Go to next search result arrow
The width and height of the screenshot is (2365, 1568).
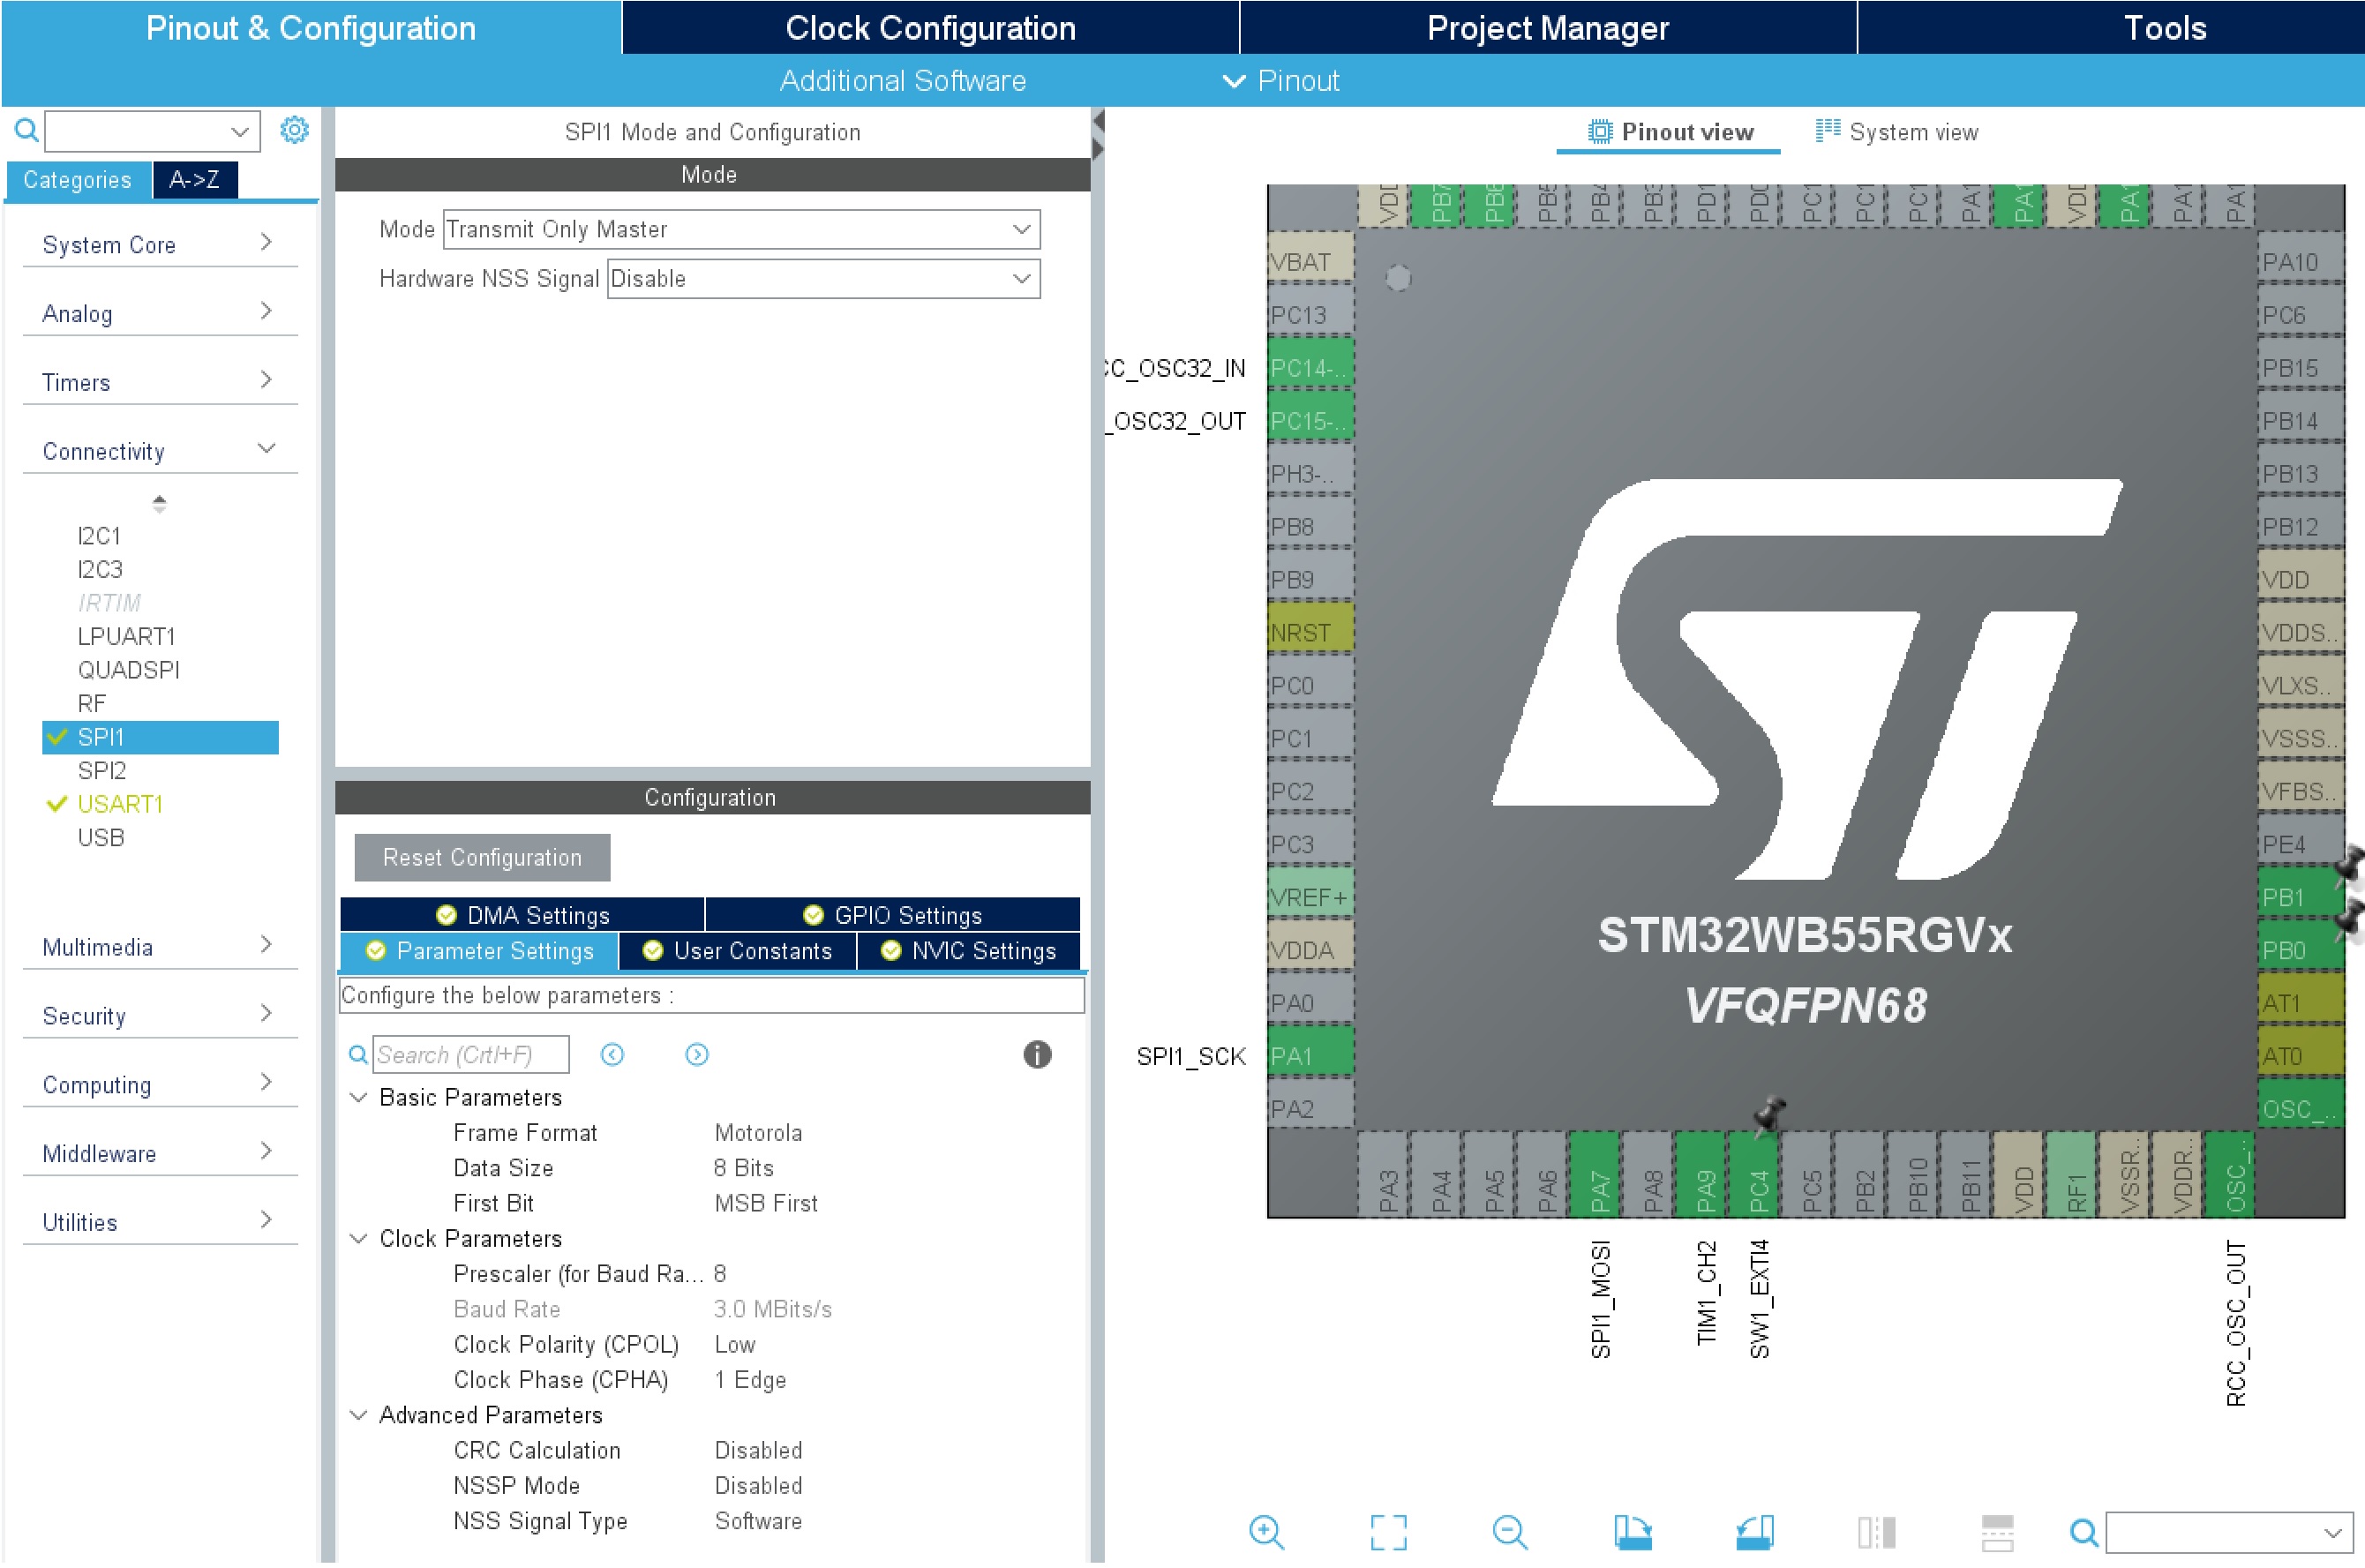pyautogui.click(x=696, y=1054)
